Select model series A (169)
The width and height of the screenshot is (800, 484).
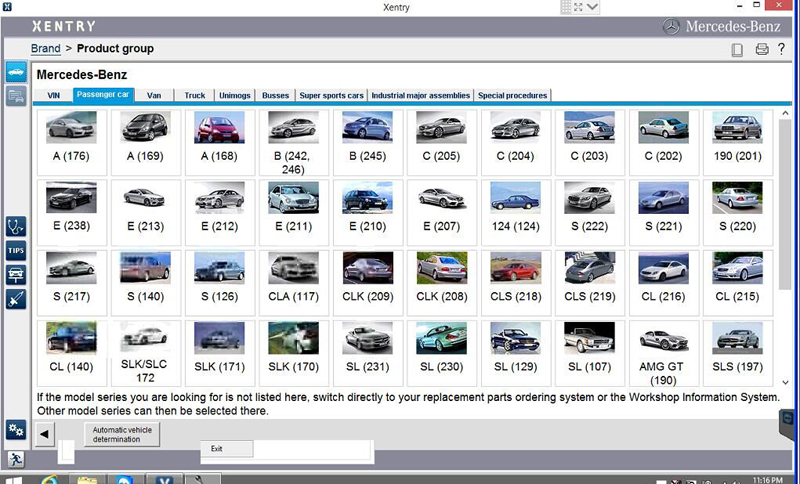pos(145,142)
